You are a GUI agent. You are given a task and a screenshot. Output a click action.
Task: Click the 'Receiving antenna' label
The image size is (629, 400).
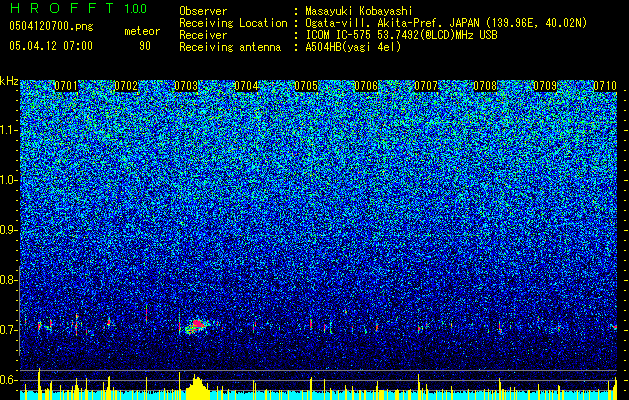click(230, 47)
